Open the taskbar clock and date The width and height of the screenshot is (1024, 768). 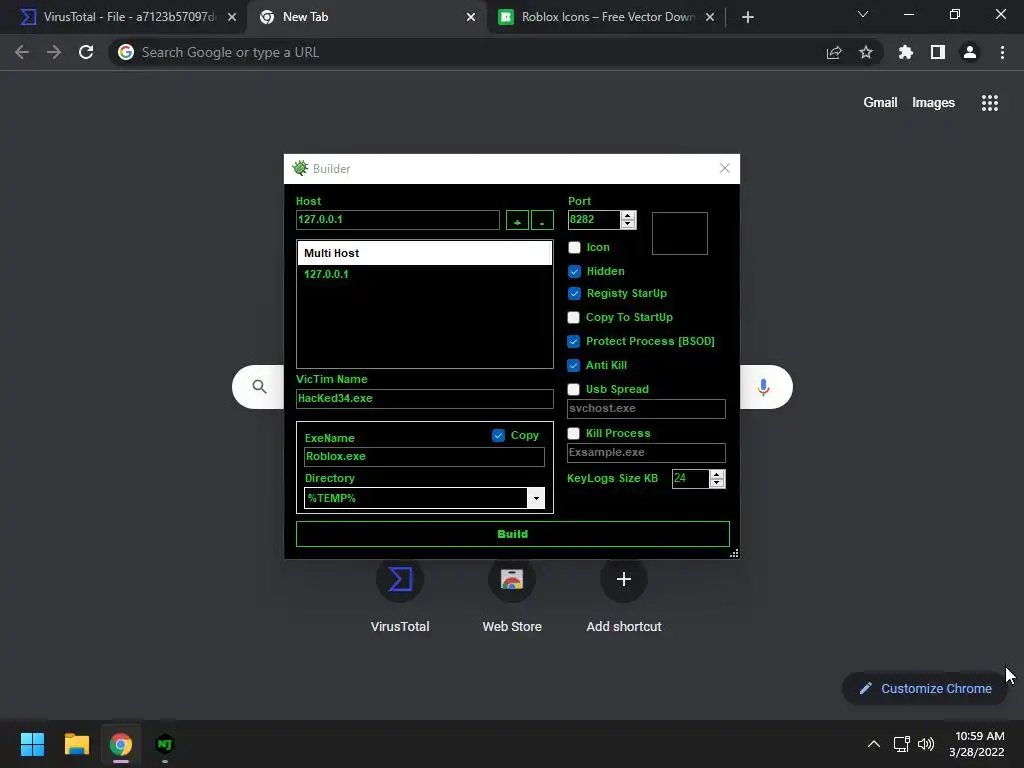[977, 744]
